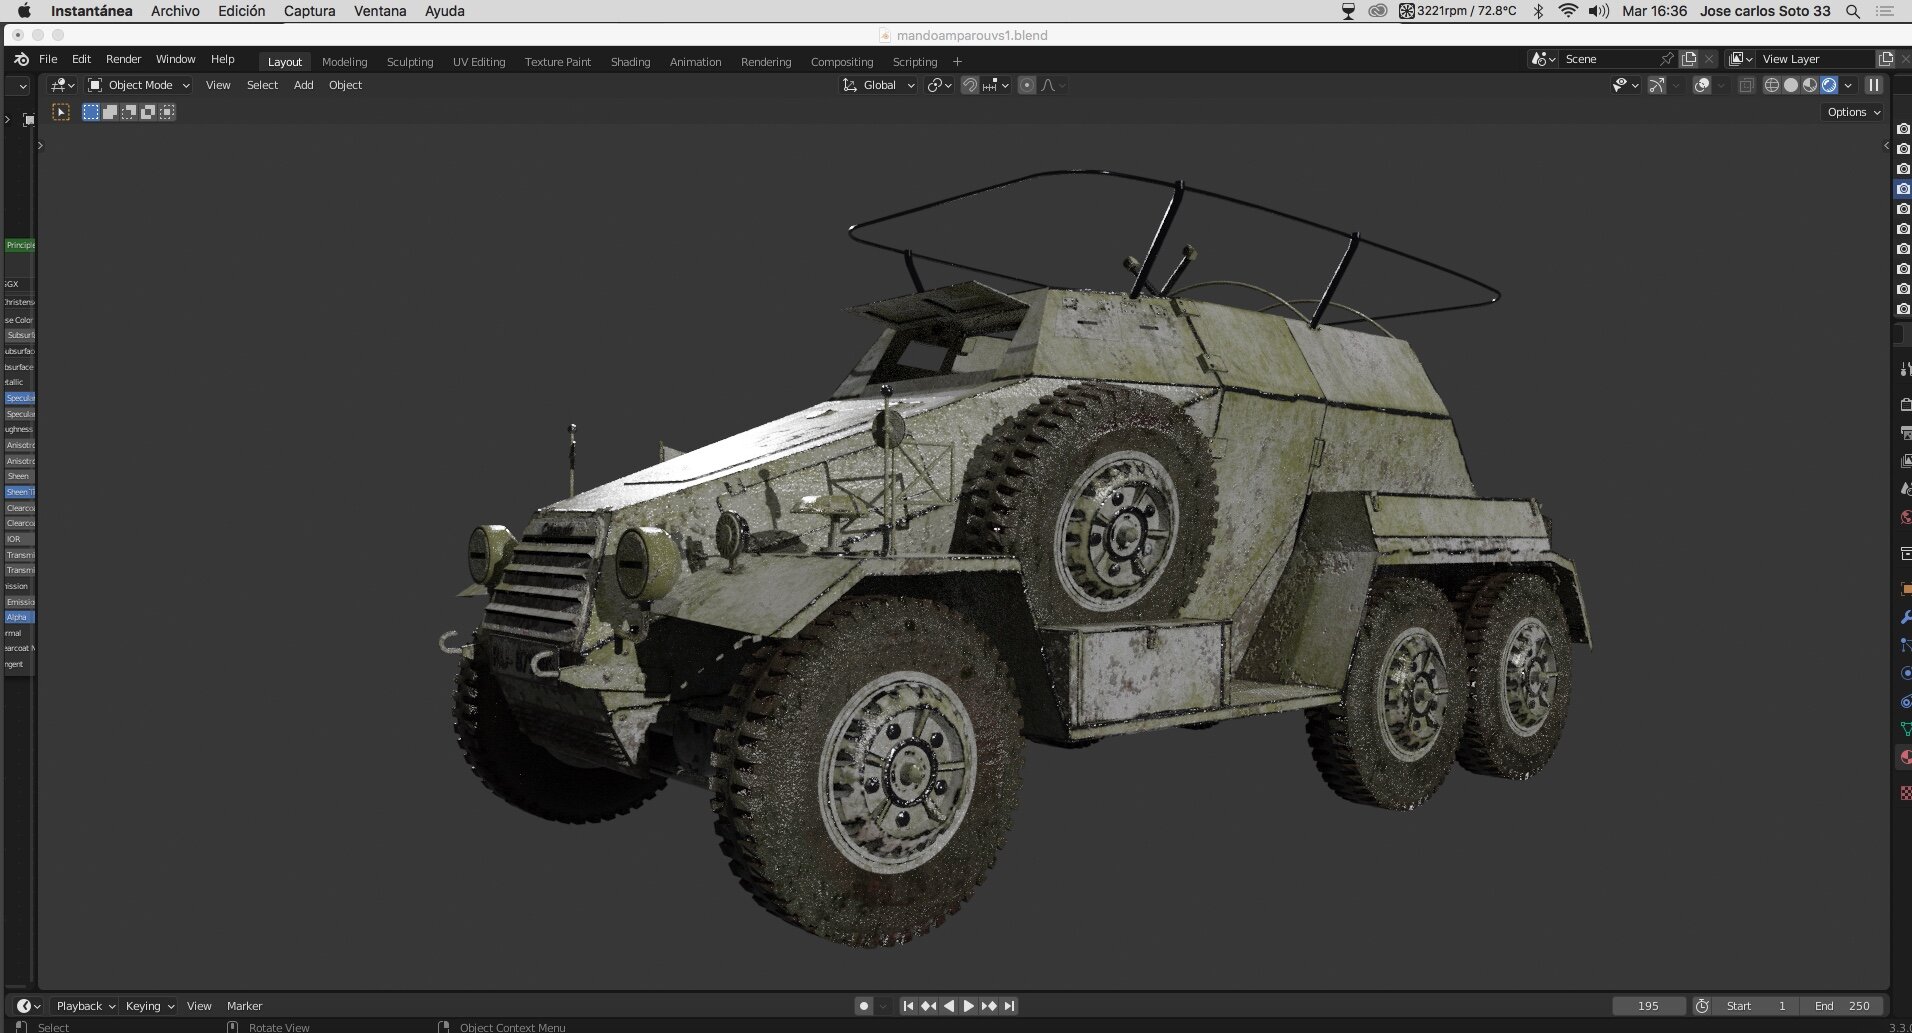Play animation in reverse
The image size is (1912, 1033).
coord(948,1006)
